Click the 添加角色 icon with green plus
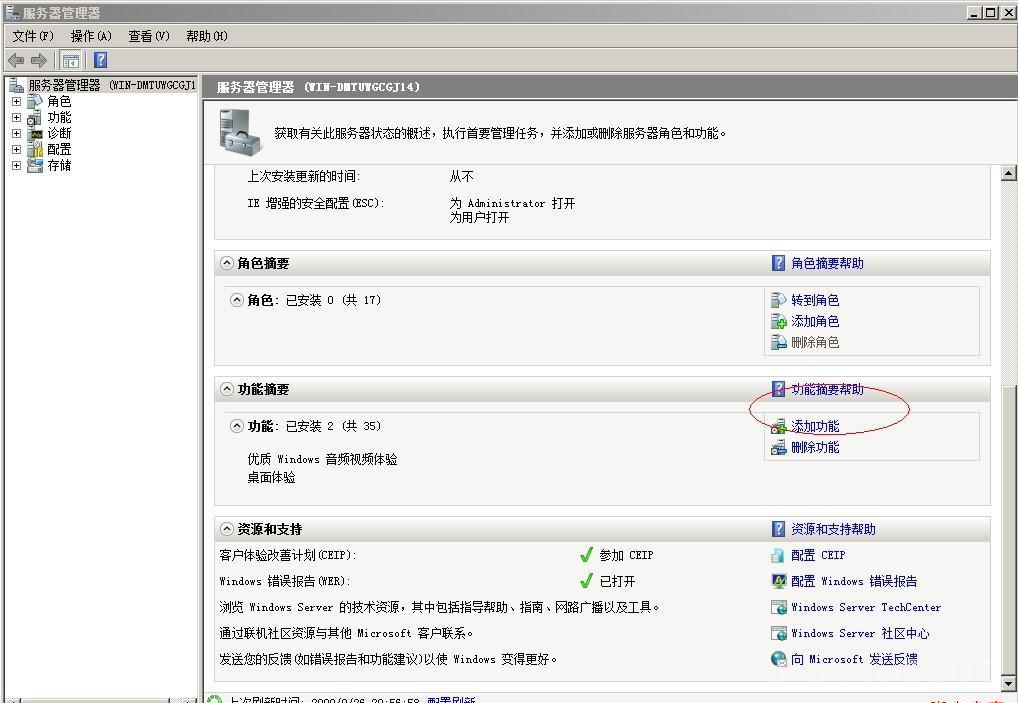 click(x=778, y=321)
